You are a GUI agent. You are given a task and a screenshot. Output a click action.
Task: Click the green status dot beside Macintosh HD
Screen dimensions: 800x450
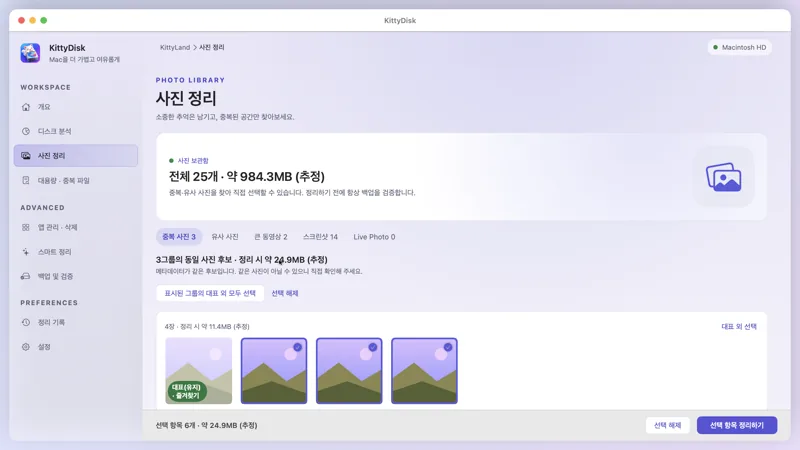[x=715, y=47]
